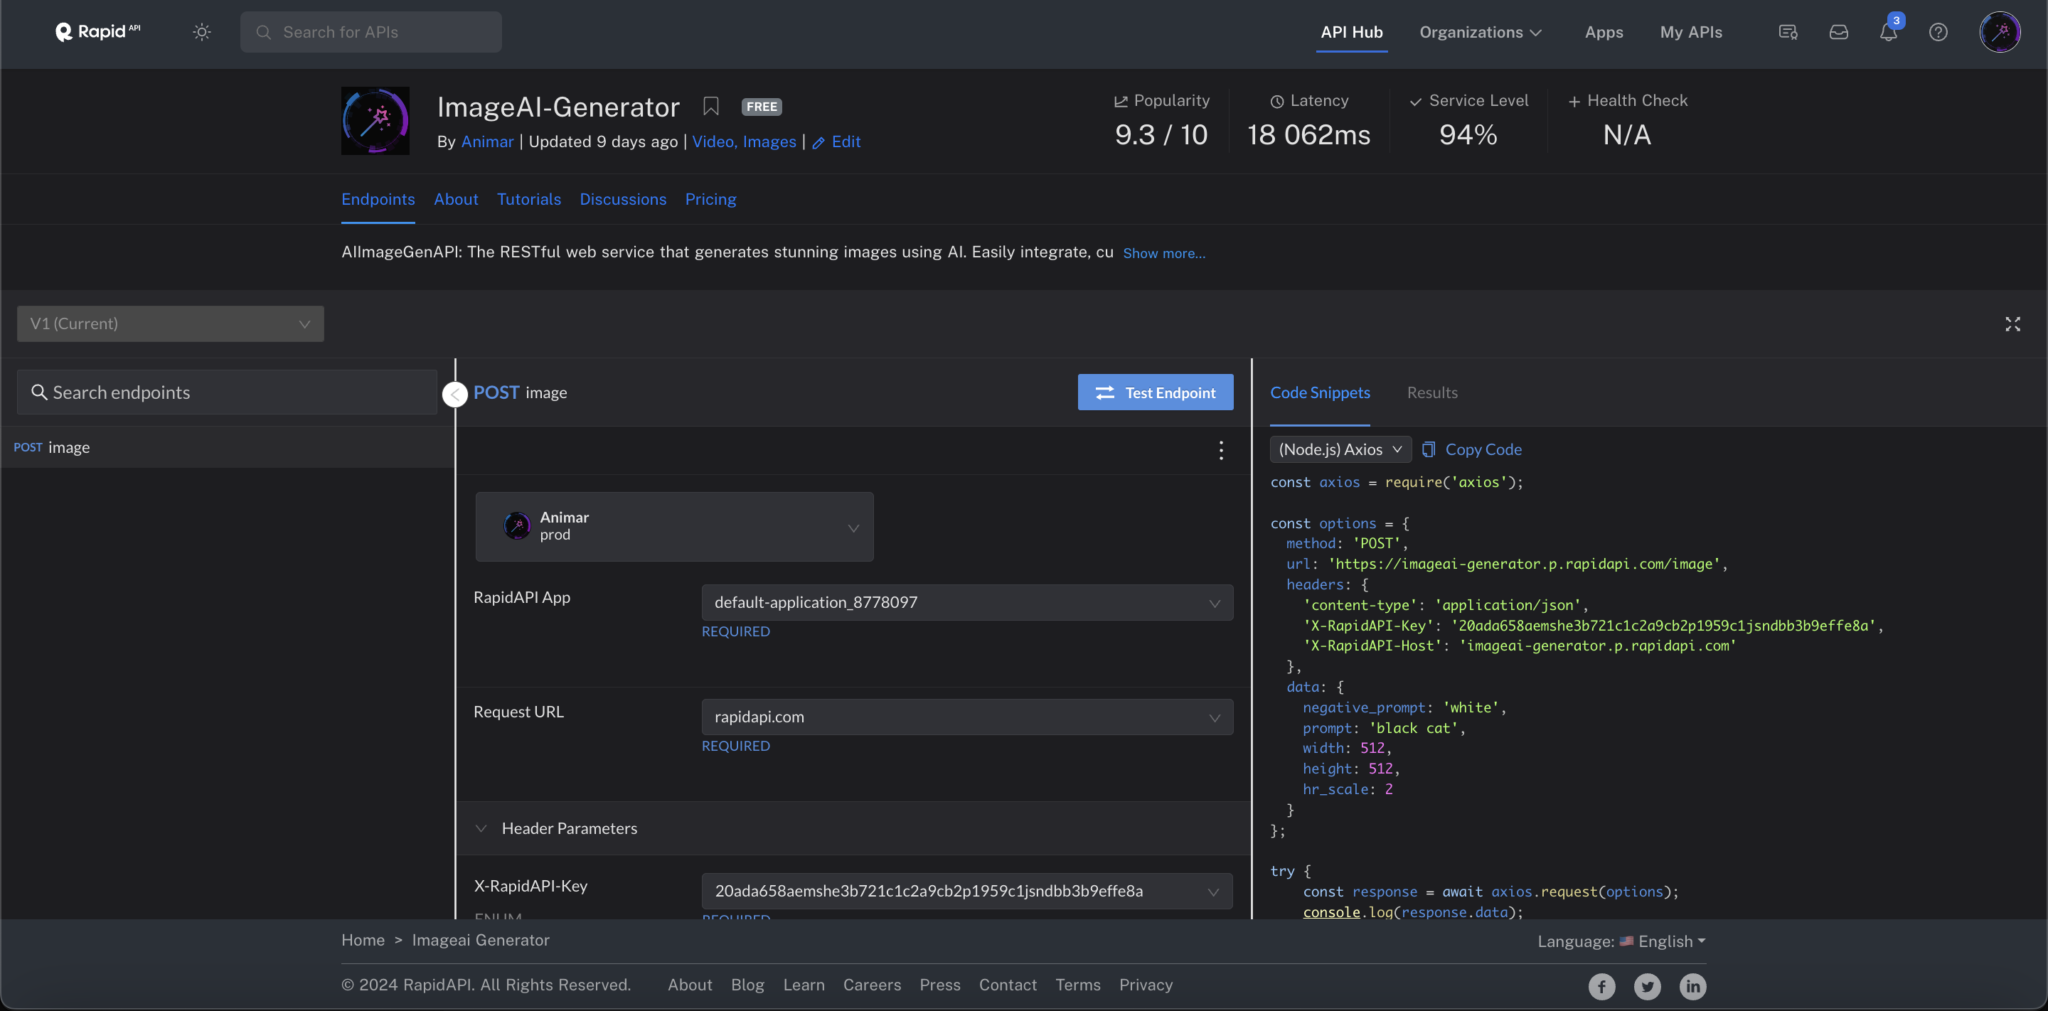
Task: Click the RapidAPI logo
Action: (x=96, y=31)
